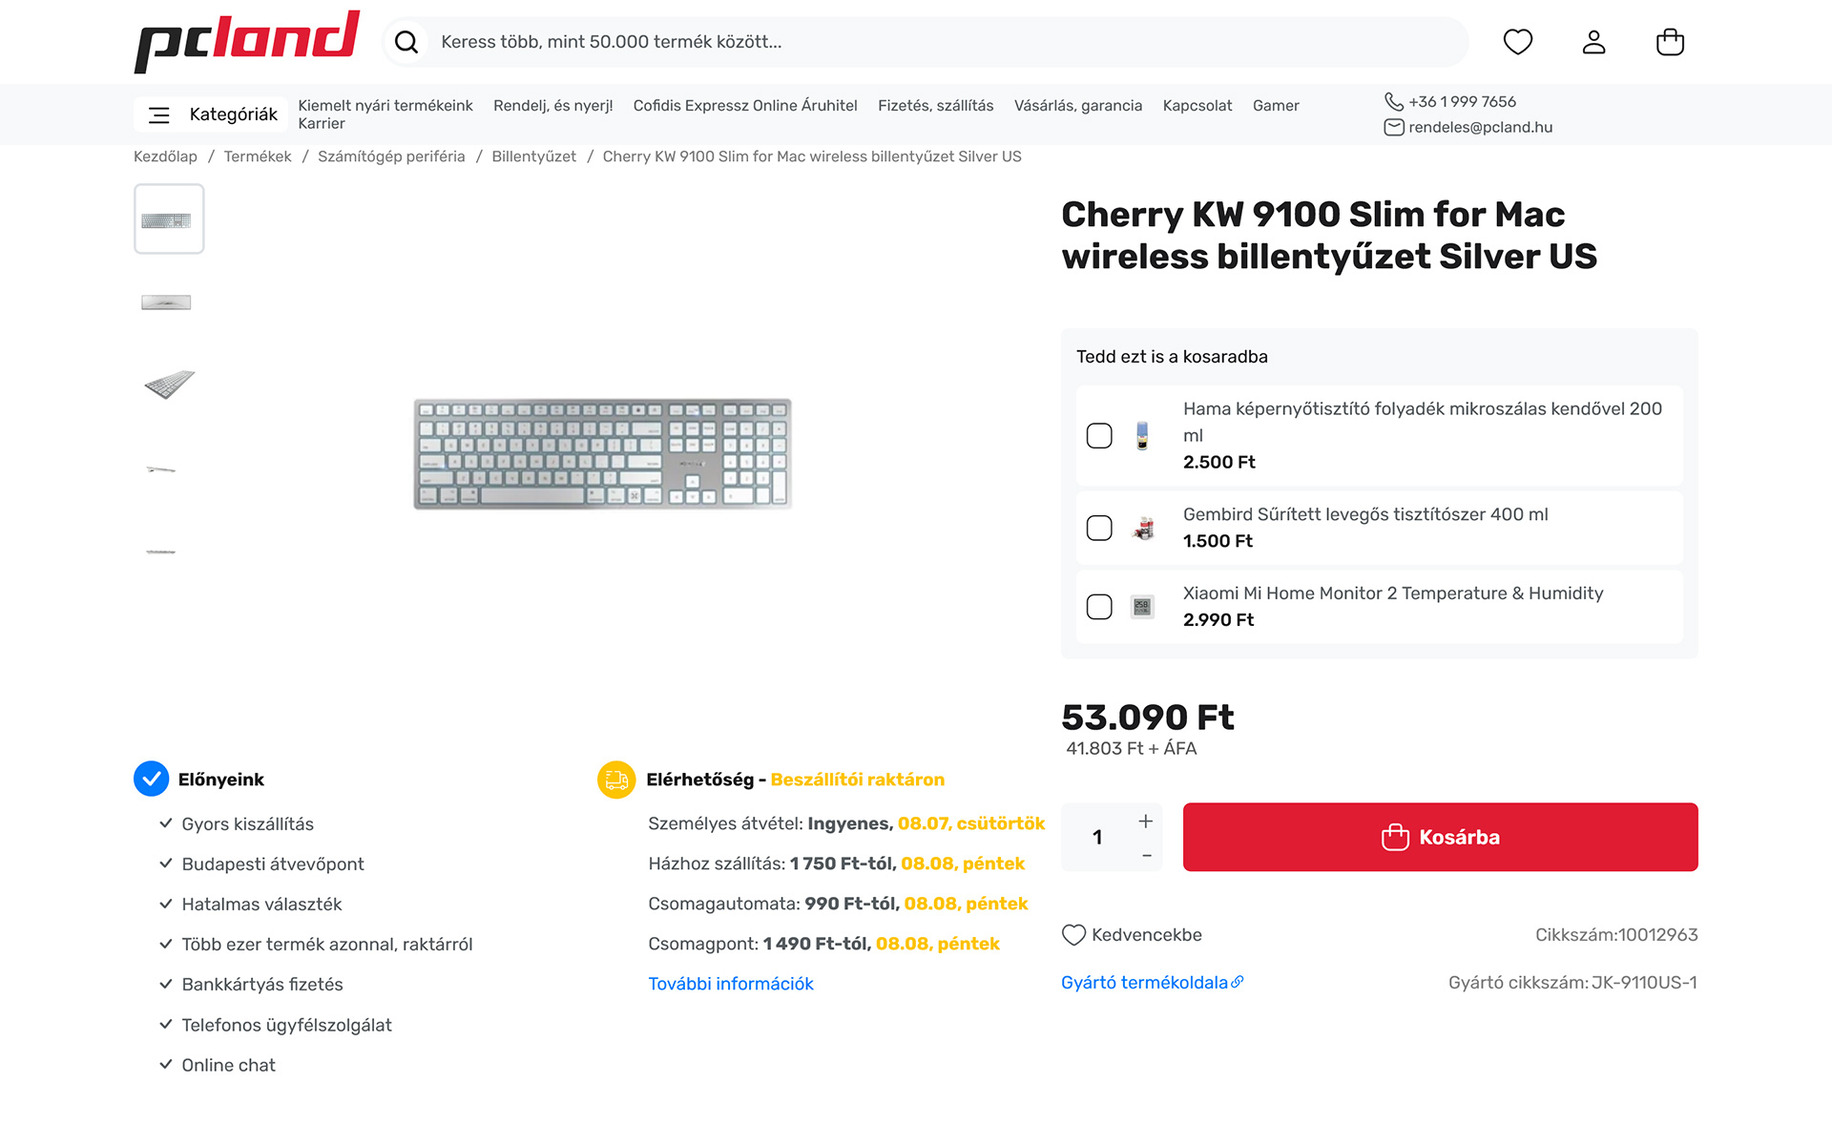Select the angled keyboard thumbnail image
The image size is (1832, 1145).
168,384
